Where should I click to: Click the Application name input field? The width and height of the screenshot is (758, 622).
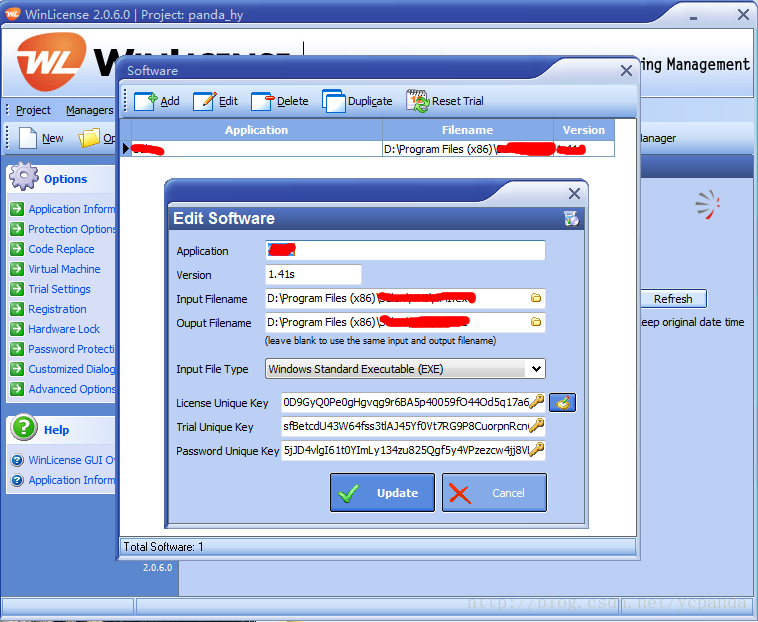click(x=405, y=250)
